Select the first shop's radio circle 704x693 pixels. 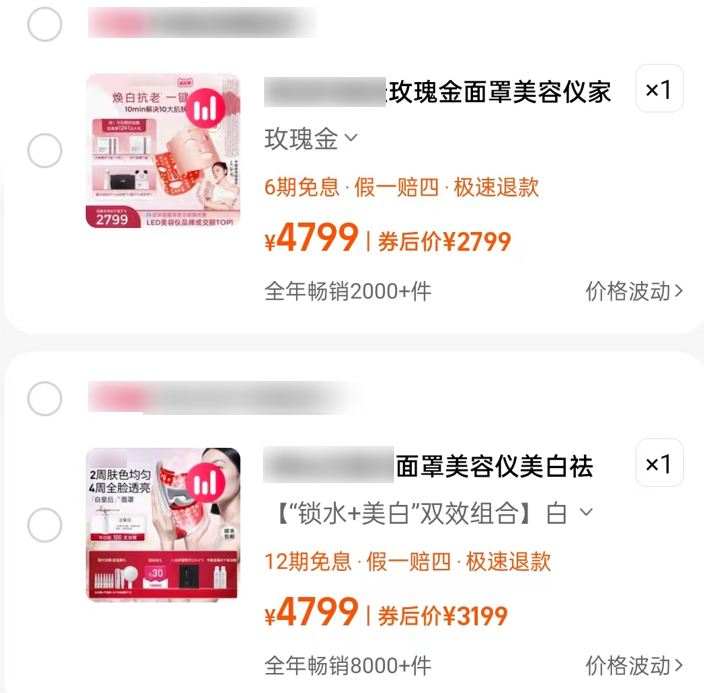(44, 24)
